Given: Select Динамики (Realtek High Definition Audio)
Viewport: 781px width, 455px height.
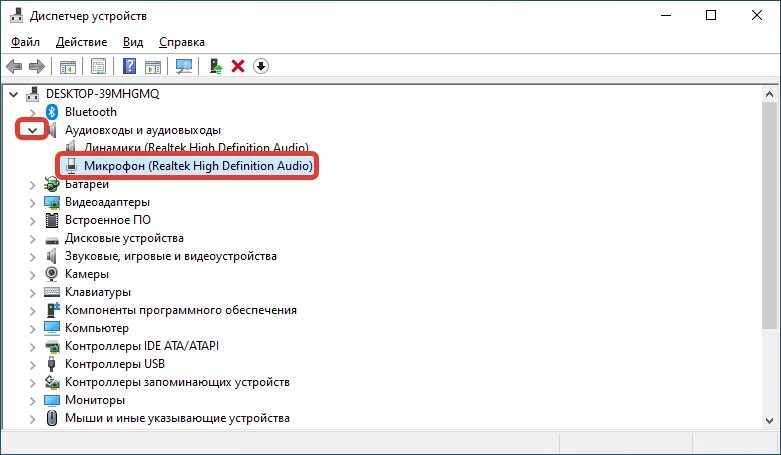Looking at the screenshot, I should (x=196, y=148).
